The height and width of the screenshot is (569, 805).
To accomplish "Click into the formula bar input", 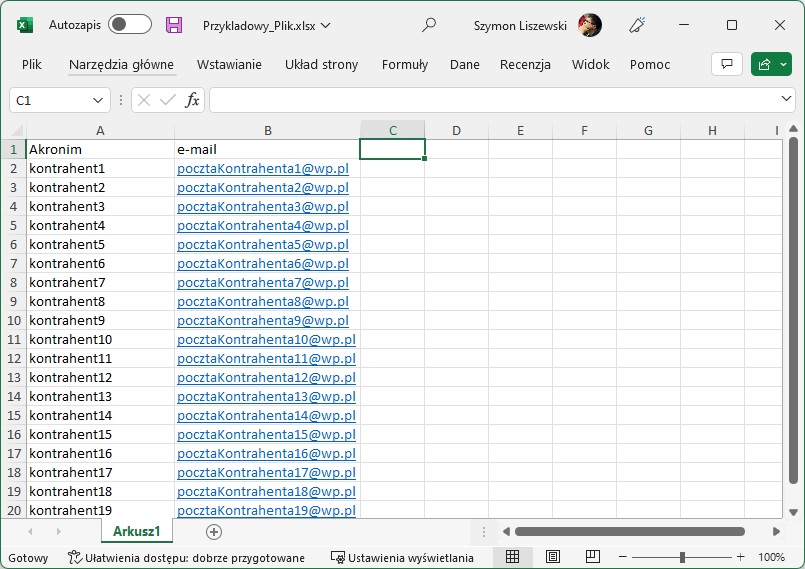I will point(494,100).
